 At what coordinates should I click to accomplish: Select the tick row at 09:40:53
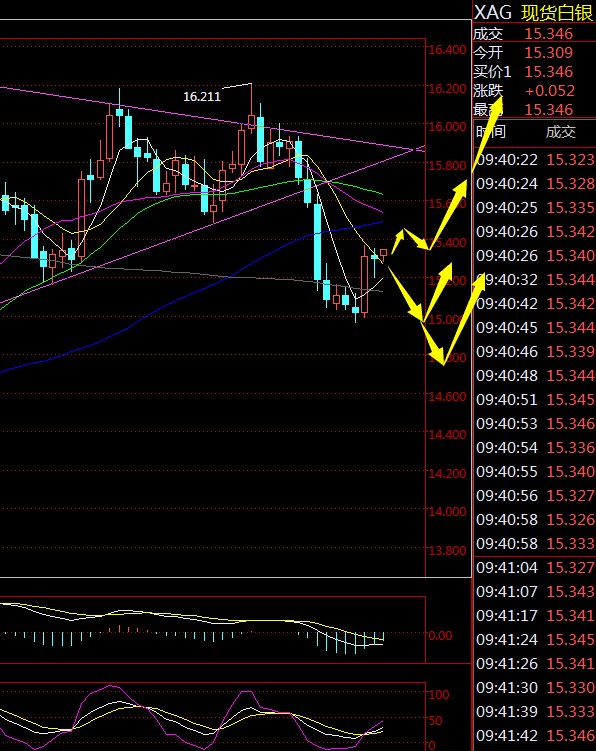[535, 423]
